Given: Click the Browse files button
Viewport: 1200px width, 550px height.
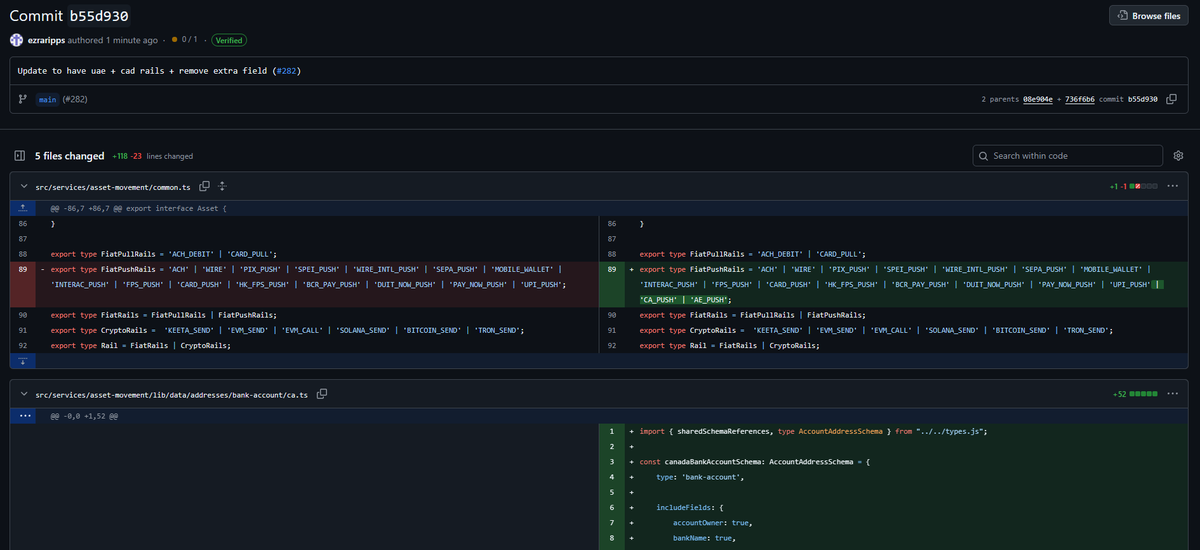Looking at the screenshot, I should [x=1149, y=16].
